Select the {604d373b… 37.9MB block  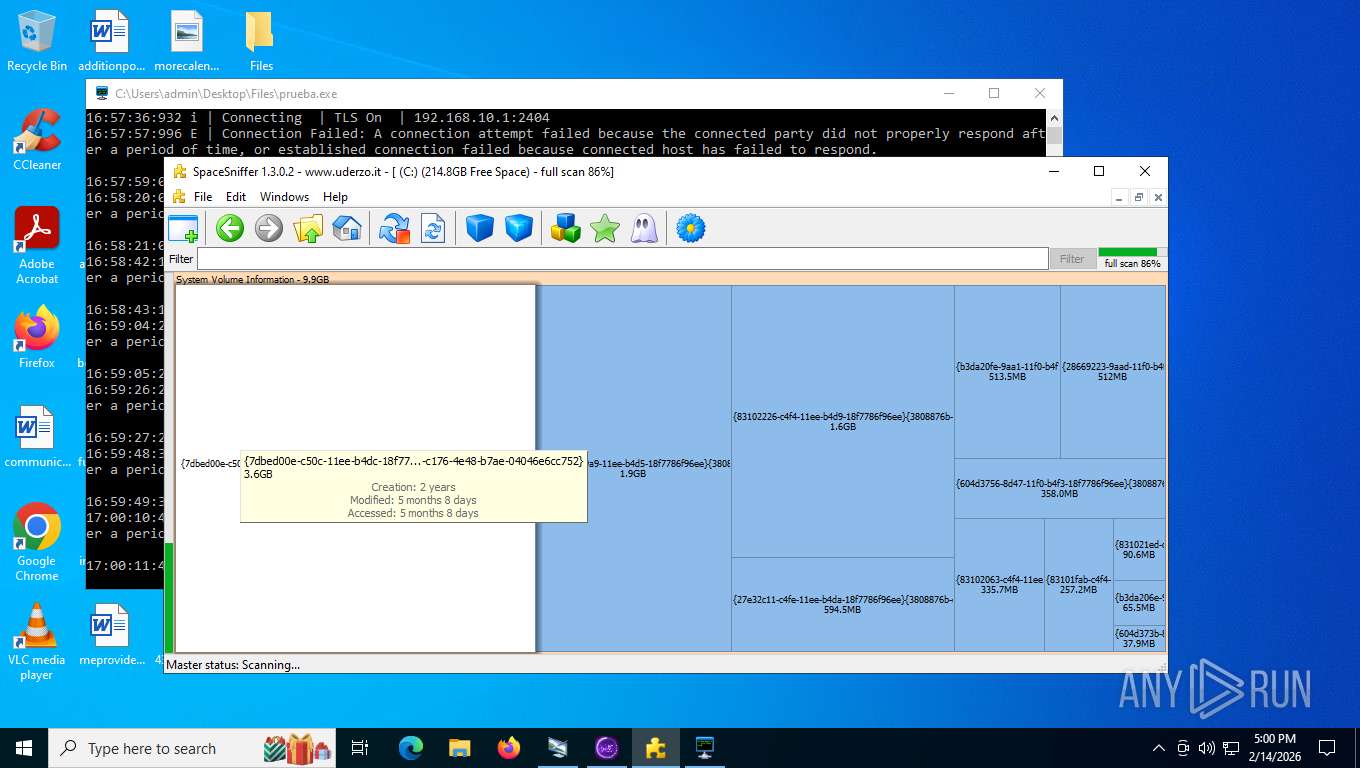1139,639
